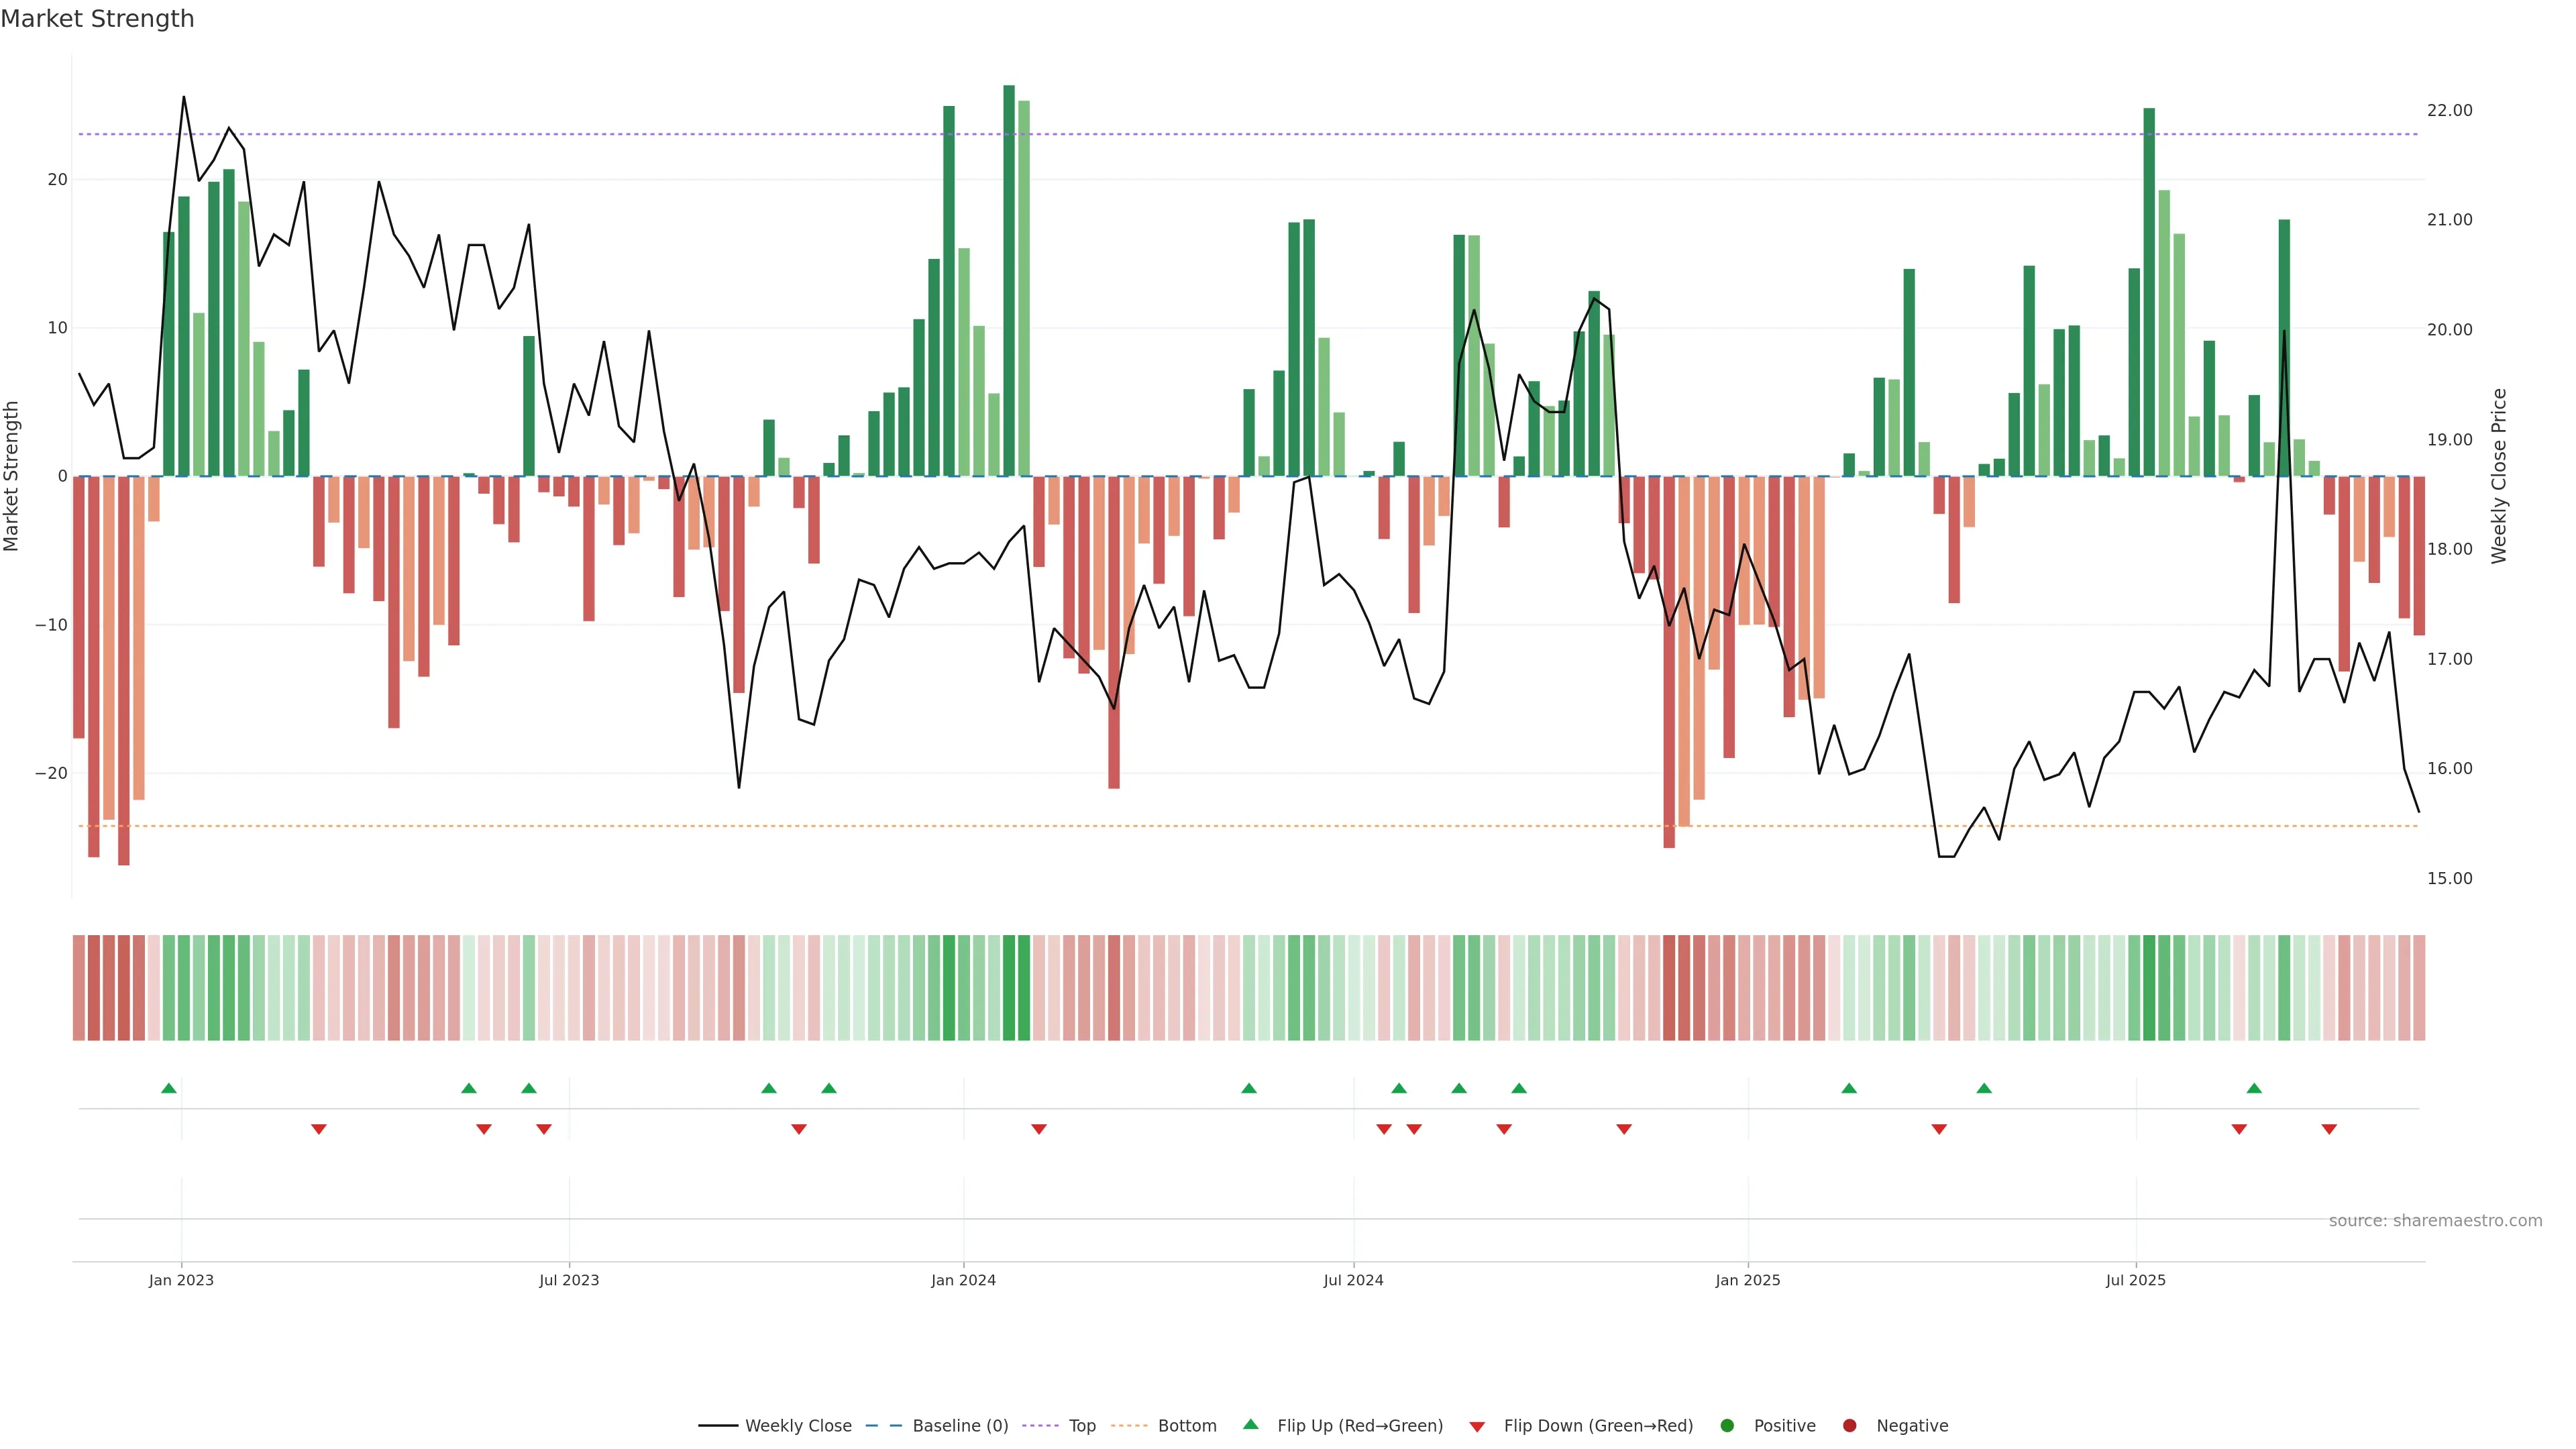Open the source sharemaestro.com text

pos(2435,1220)
